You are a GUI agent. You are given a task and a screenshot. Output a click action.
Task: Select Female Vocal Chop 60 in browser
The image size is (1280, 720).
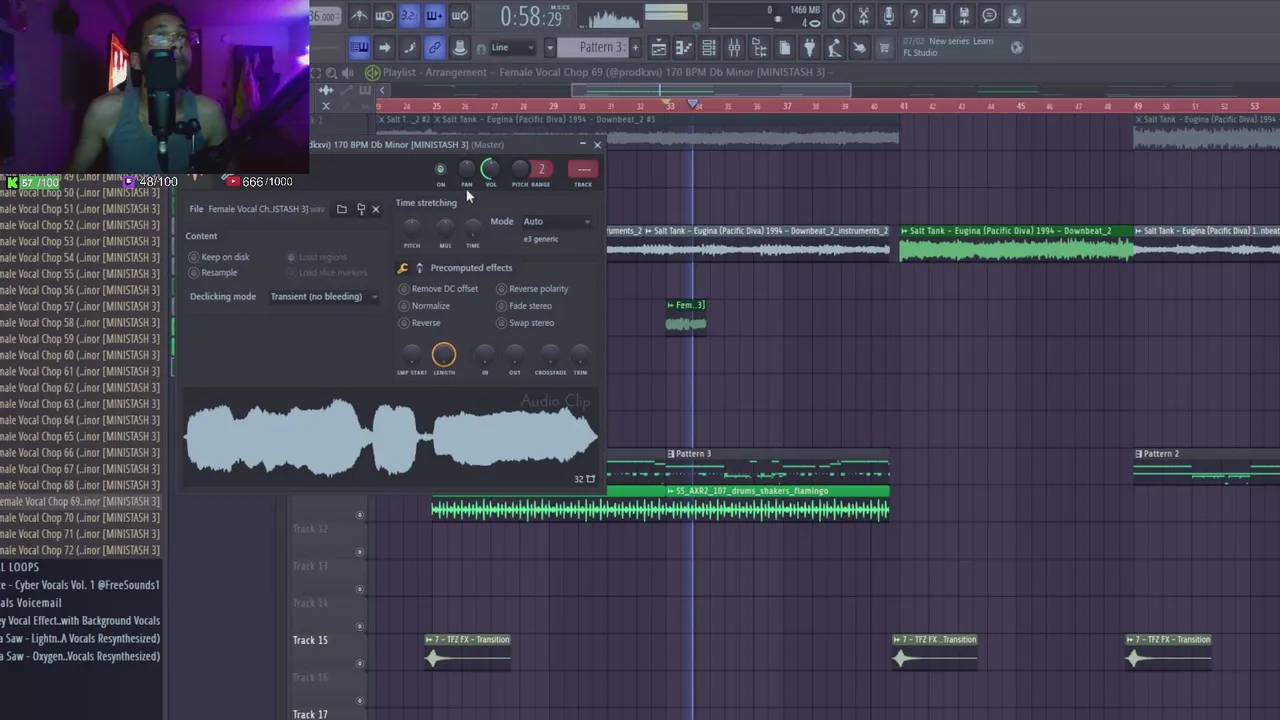point(80,355)
